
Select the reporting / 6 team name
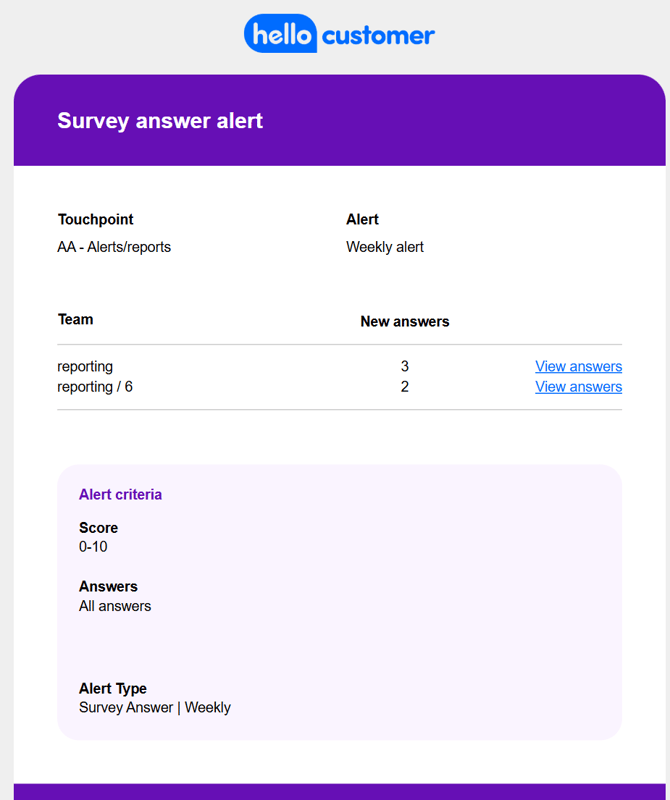95,387
